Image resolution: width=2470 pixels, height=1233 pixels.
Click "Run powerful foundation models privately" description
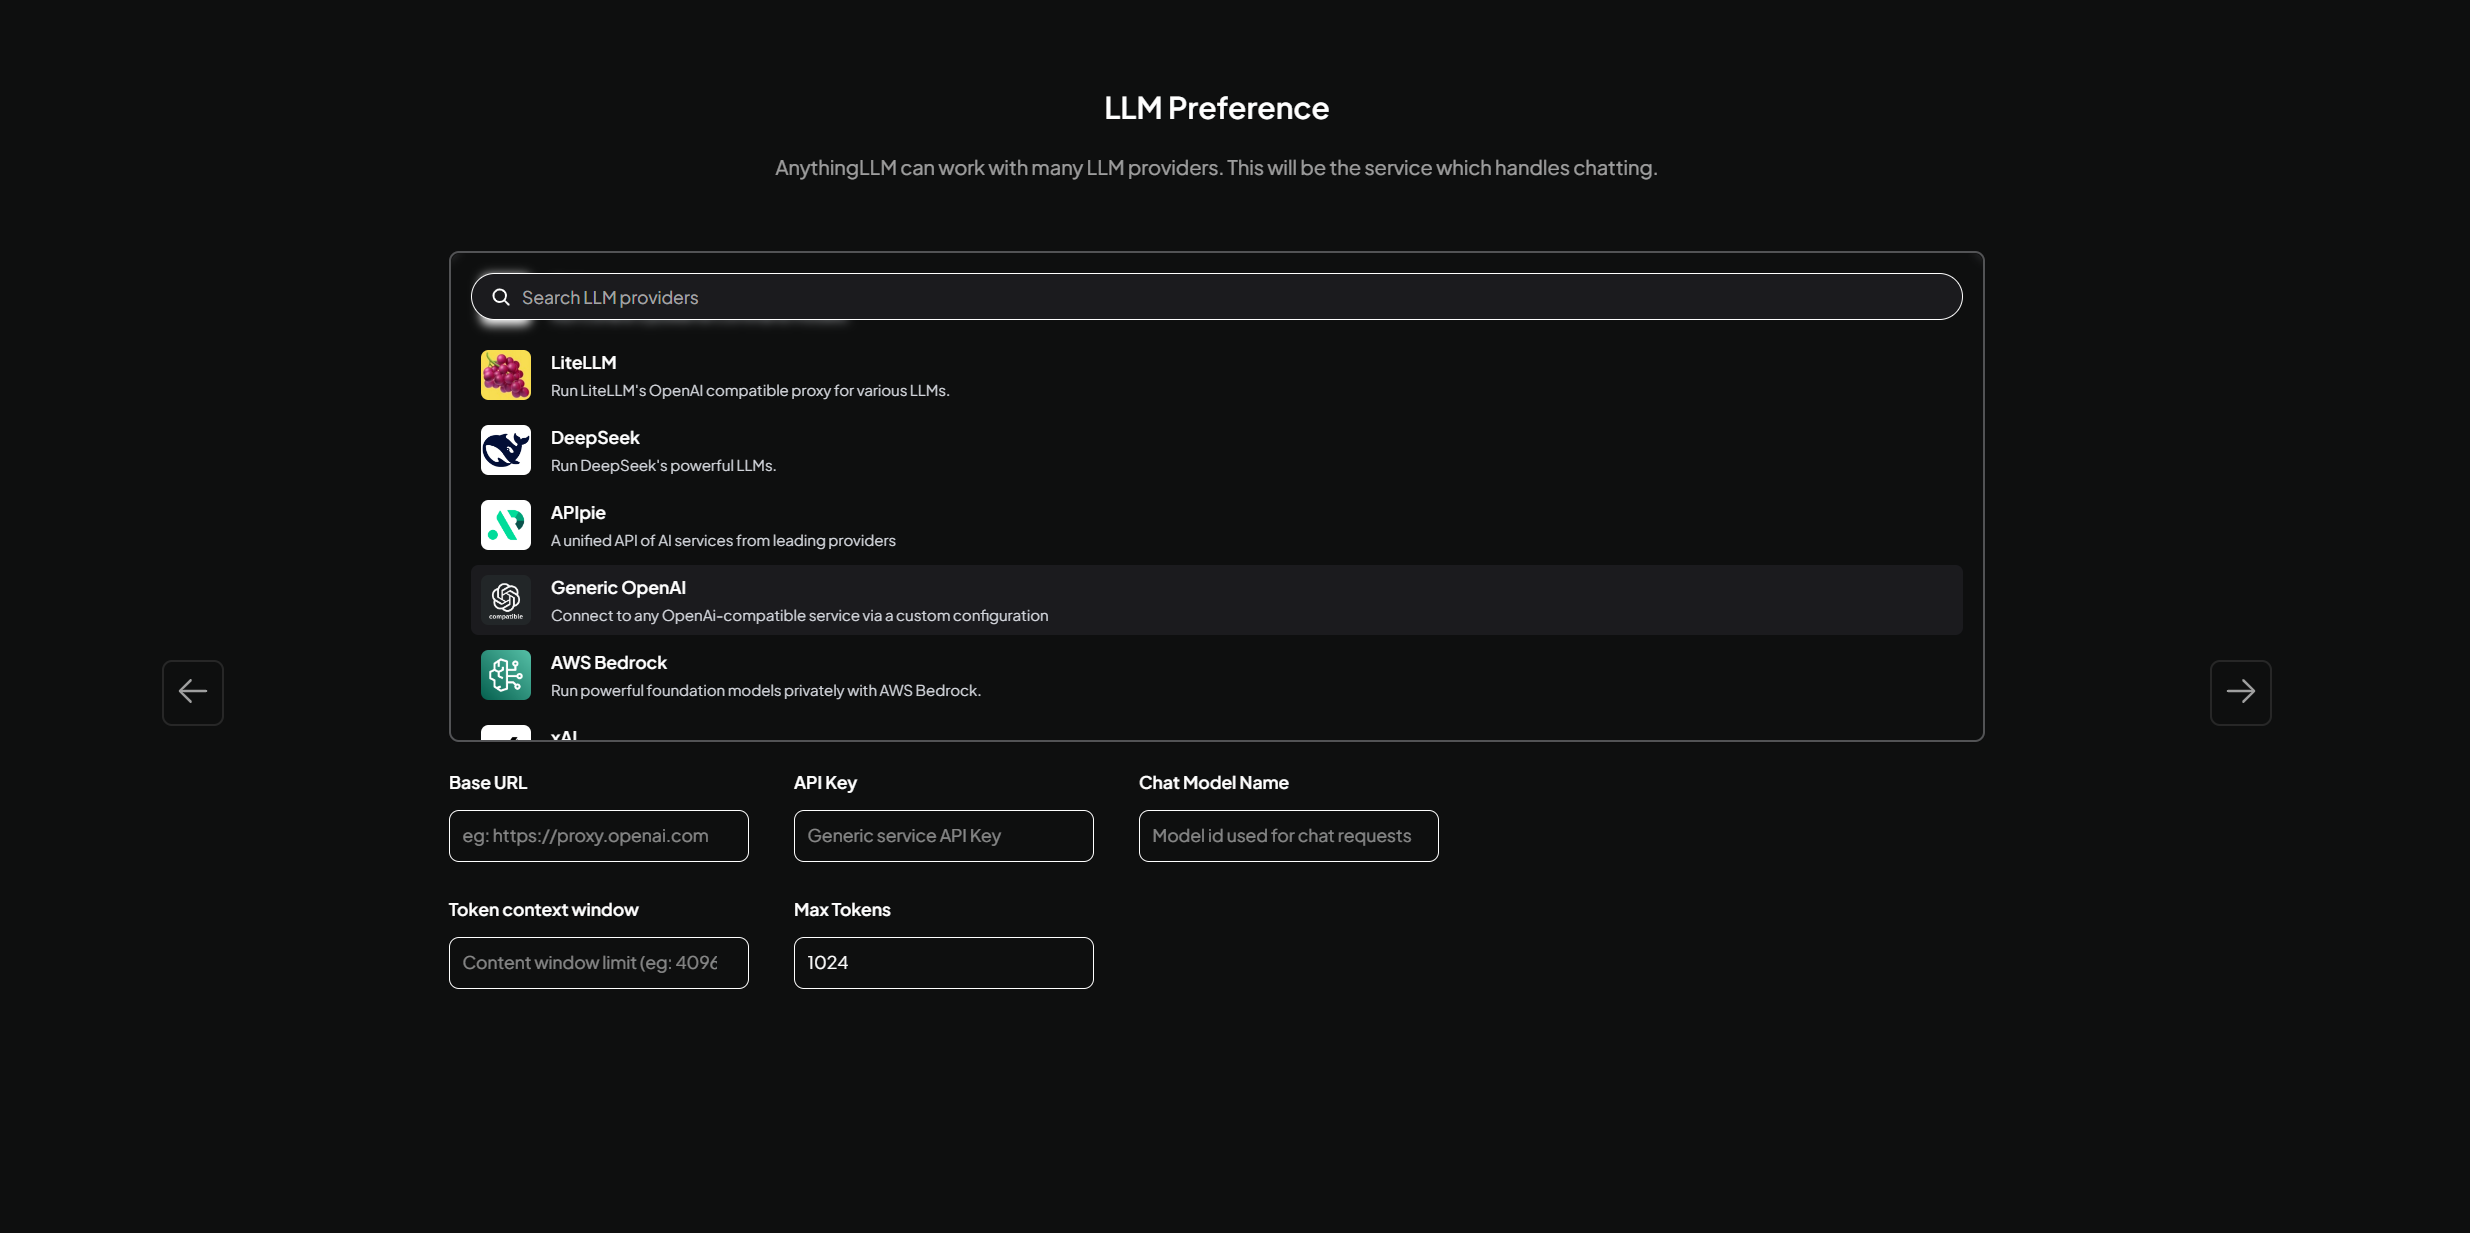(766, 691)
